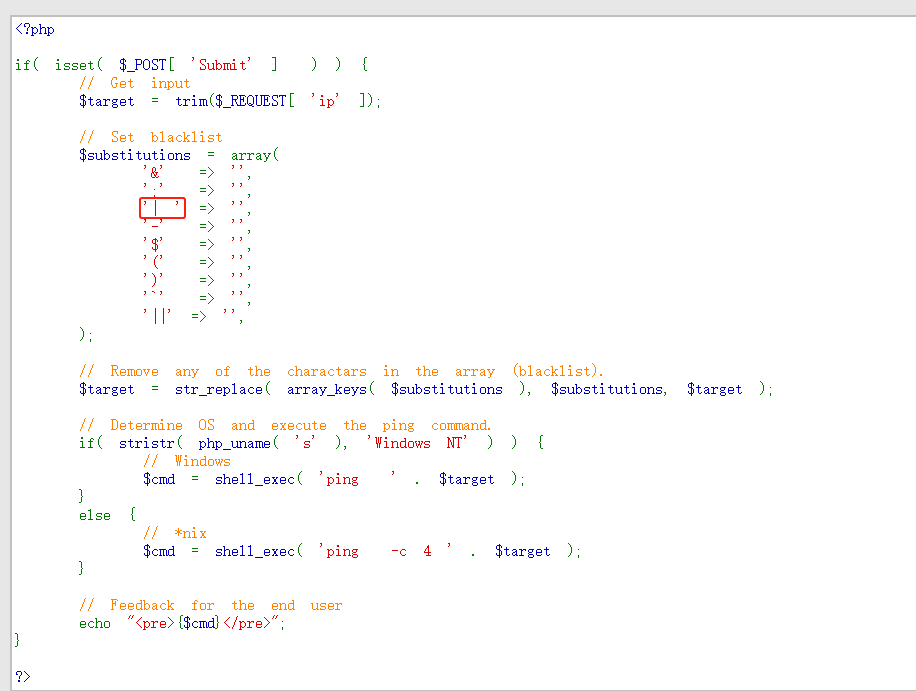Click the "</pre>" closing tag text

click(247, 623)
